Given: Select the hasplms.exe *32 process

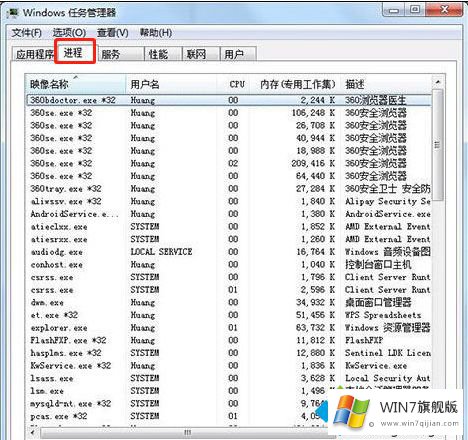Looking at the screenshot, I should click(229, 353).
